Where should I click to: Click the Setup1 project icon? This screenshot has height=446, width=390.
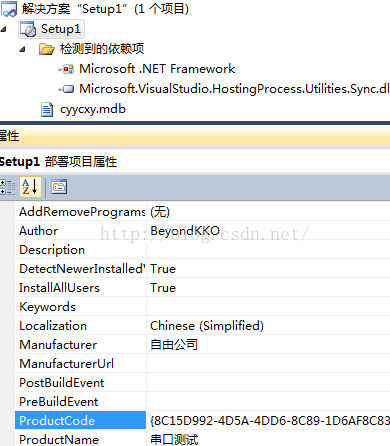point(28,29)
